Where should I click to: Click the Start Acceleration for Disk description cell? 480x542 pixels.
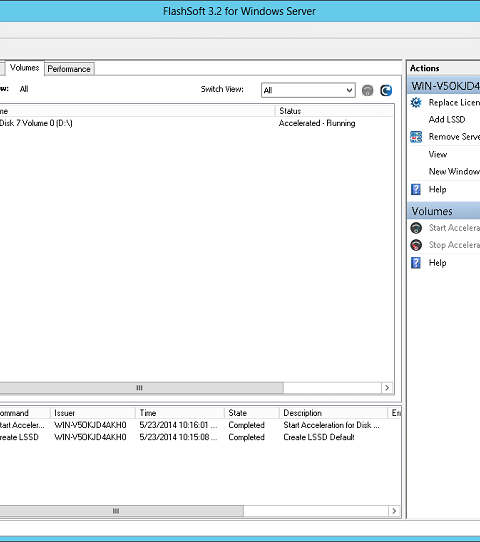pyautogui.click(x=331, y=425)
